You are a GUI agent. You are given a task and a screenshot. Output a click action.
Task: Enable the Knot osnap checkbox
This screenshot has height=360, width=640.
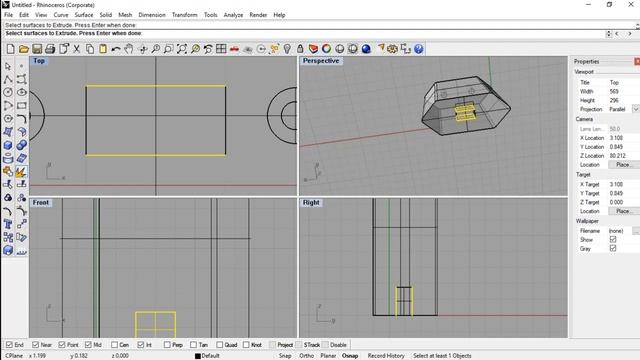(x=246, y=345)
